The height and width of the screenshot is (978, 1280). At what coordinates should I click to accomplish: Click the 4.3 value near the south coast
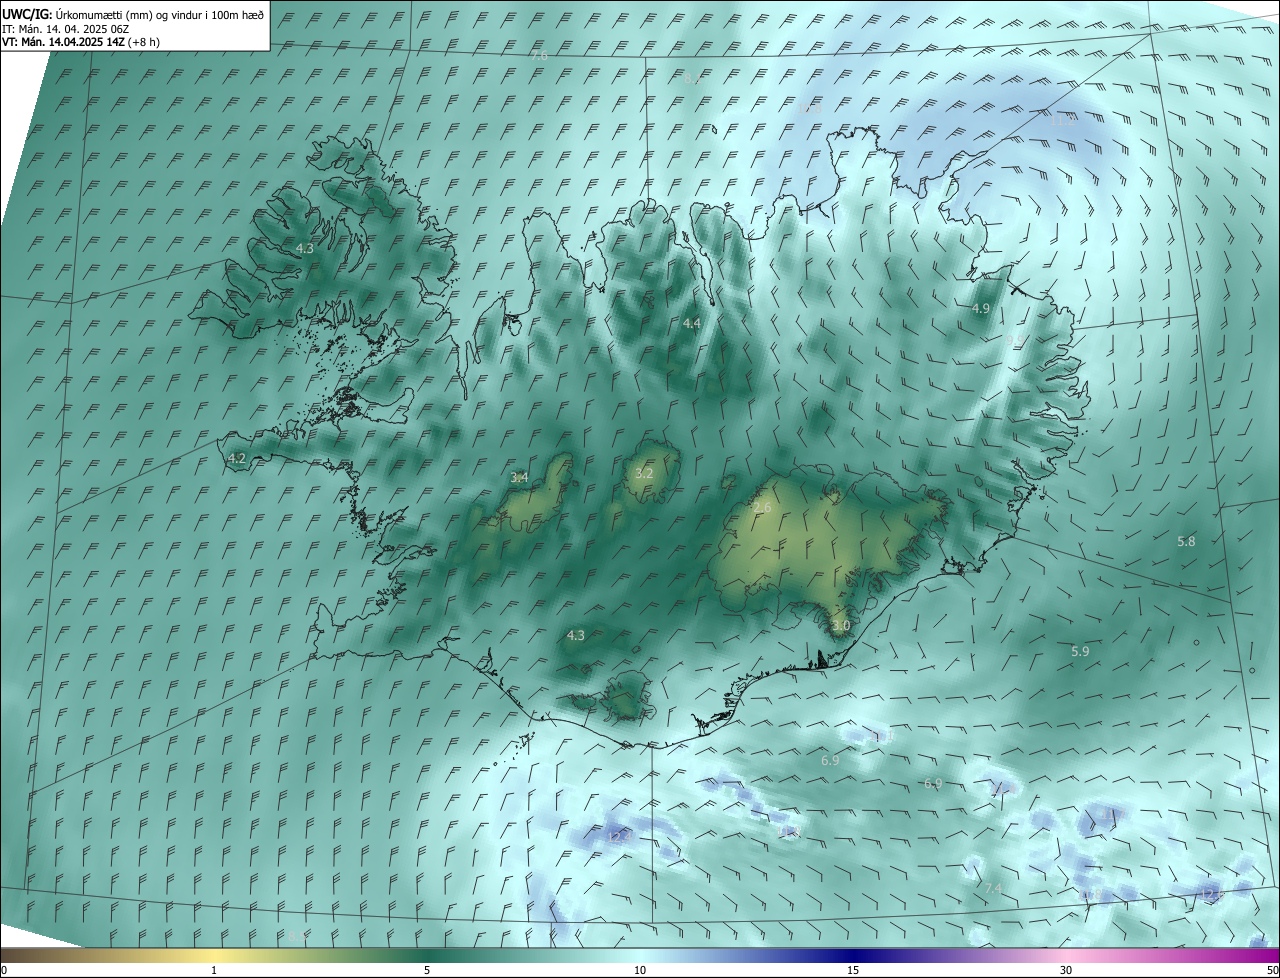pos(575,635)
